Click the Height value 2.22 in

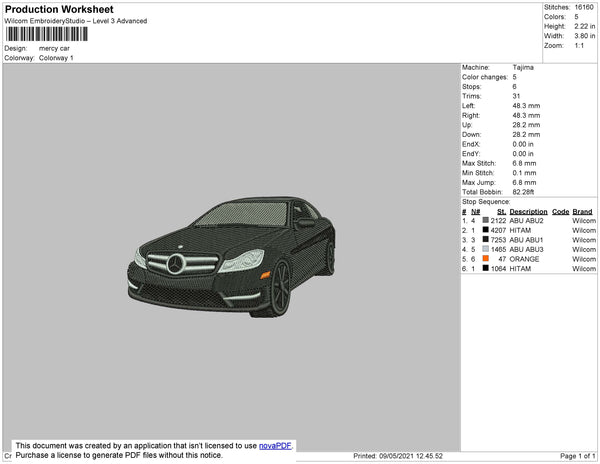coord(585,26)
